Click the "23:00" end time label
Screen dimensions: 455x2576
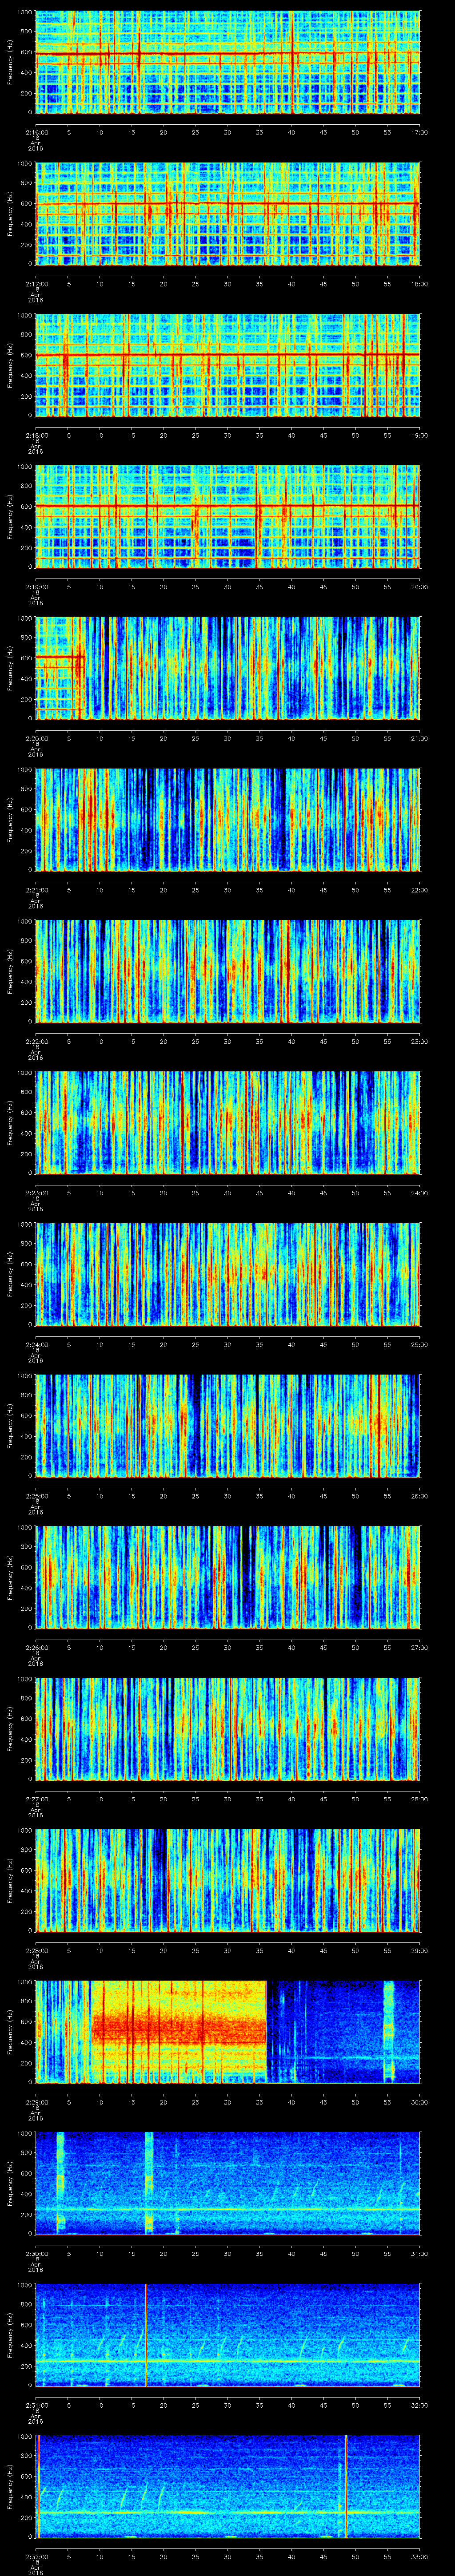pos(420,1041)
